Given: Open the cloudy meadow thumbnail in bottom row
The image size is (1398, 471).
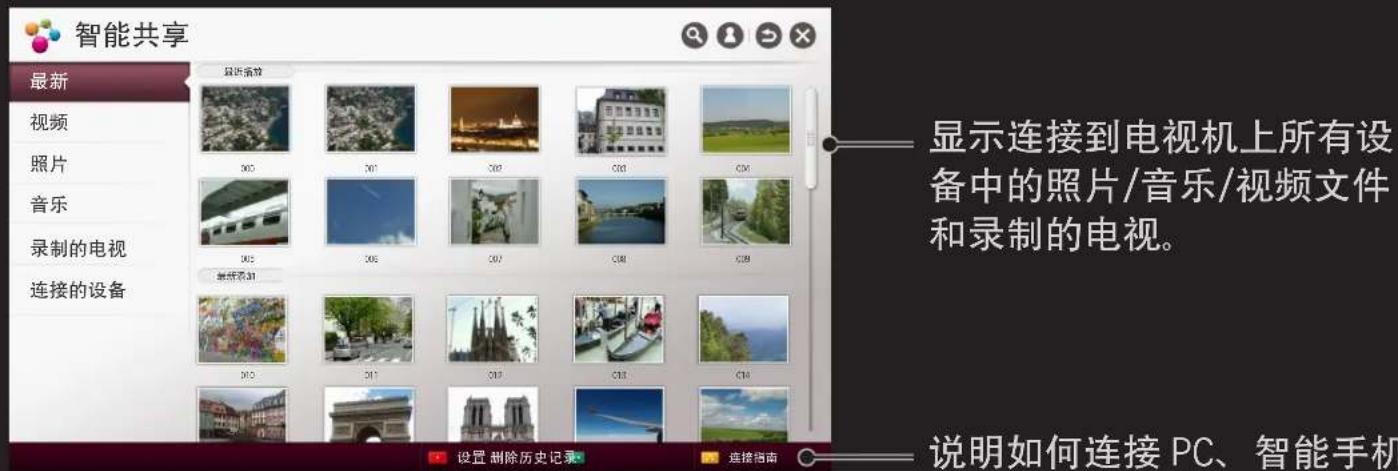Looking at the screenshot, I should tap(743, 415).
